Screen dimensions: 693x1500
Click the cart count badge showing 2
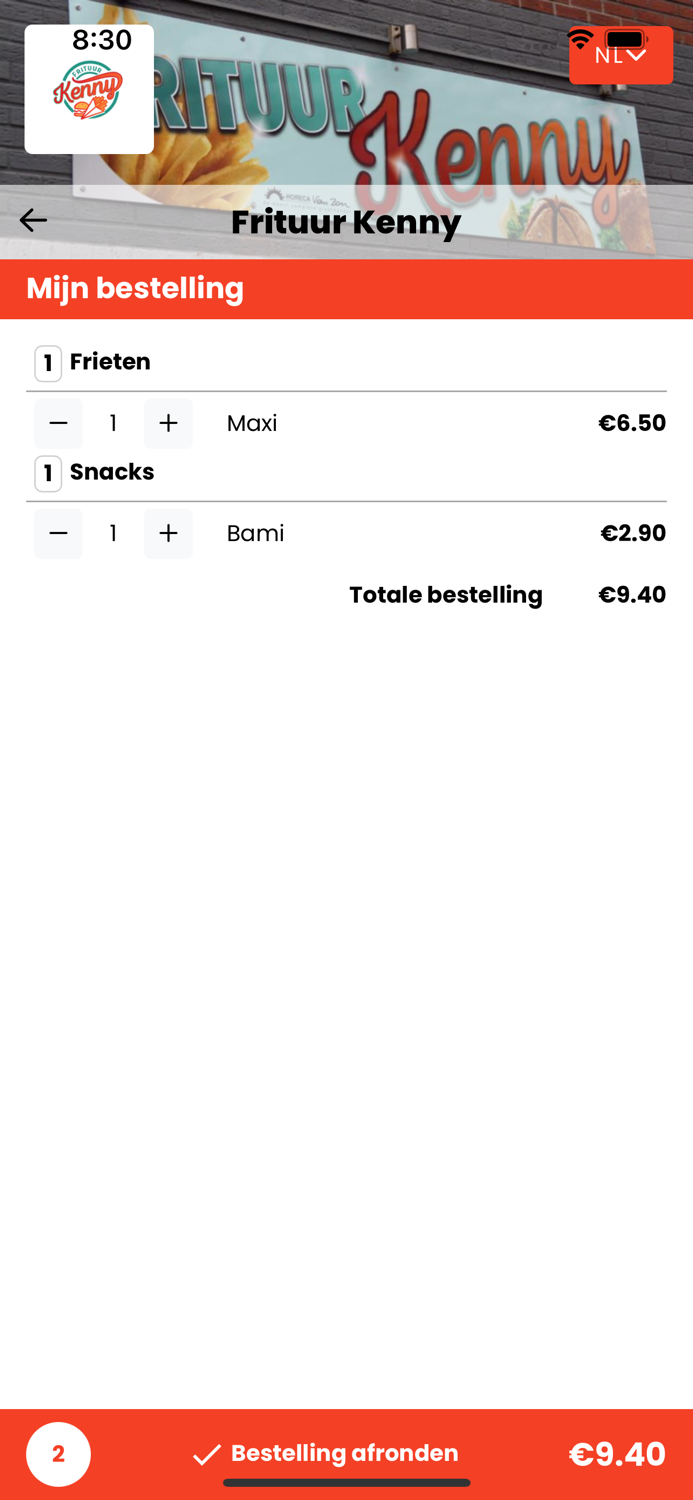coord(58,1455)
